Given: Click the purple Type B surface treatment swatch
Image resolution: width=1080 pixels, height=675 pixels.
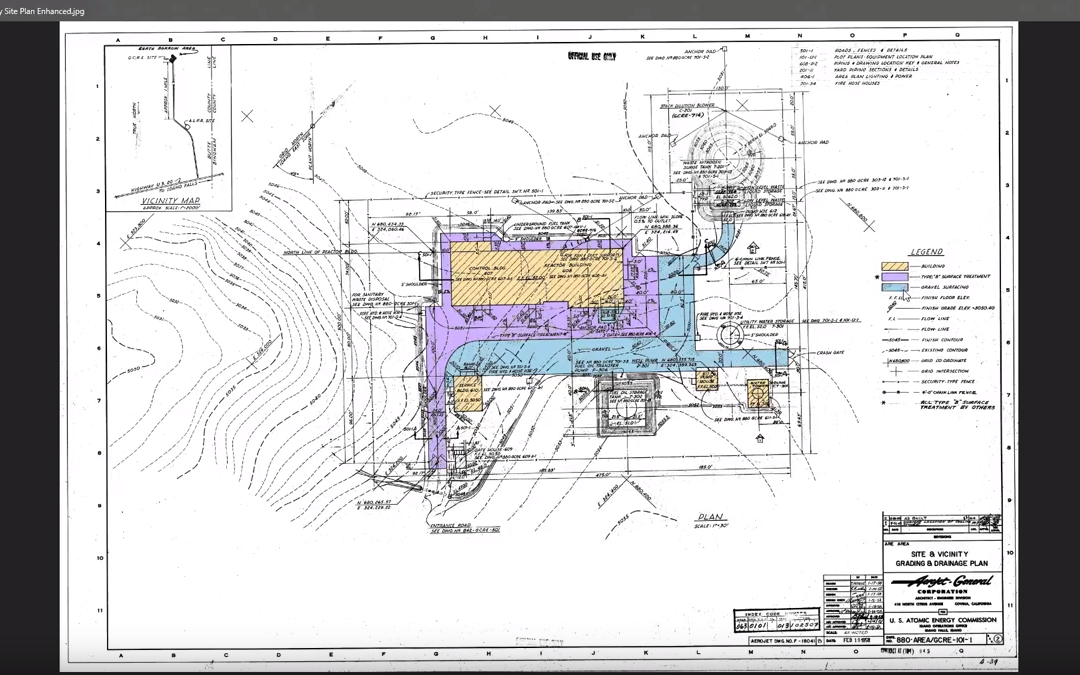Looking at the screenshot, I should [x=895, y=276].
